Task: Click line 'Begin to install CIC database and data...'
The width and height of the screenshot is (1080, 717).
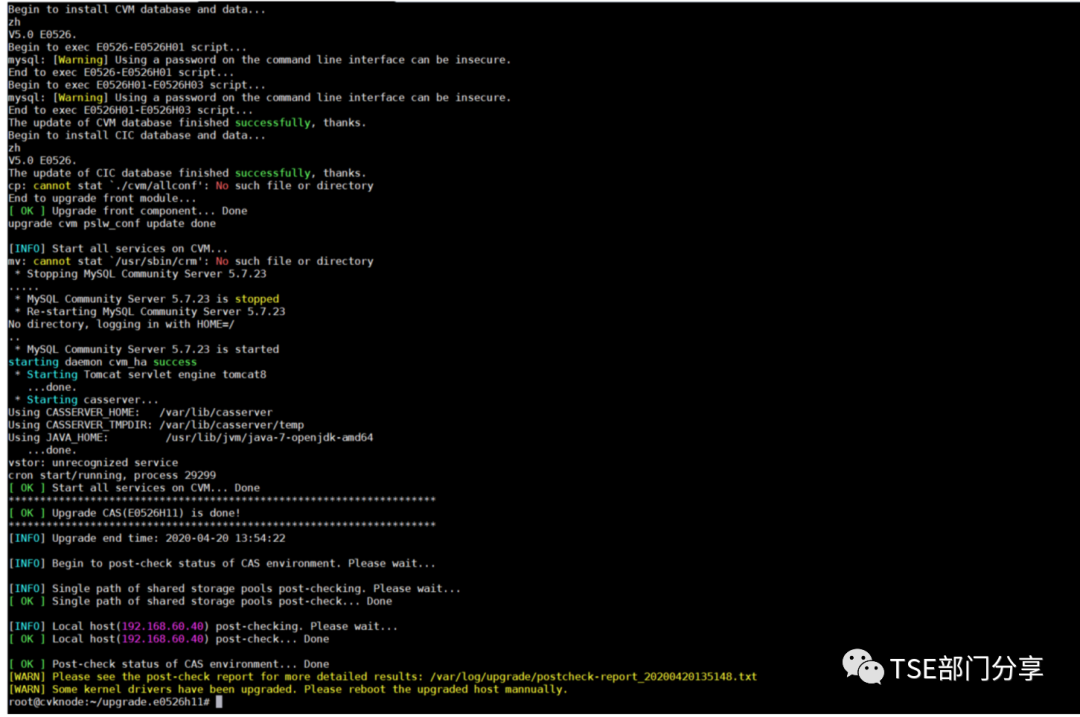Action: pos(136,135)
